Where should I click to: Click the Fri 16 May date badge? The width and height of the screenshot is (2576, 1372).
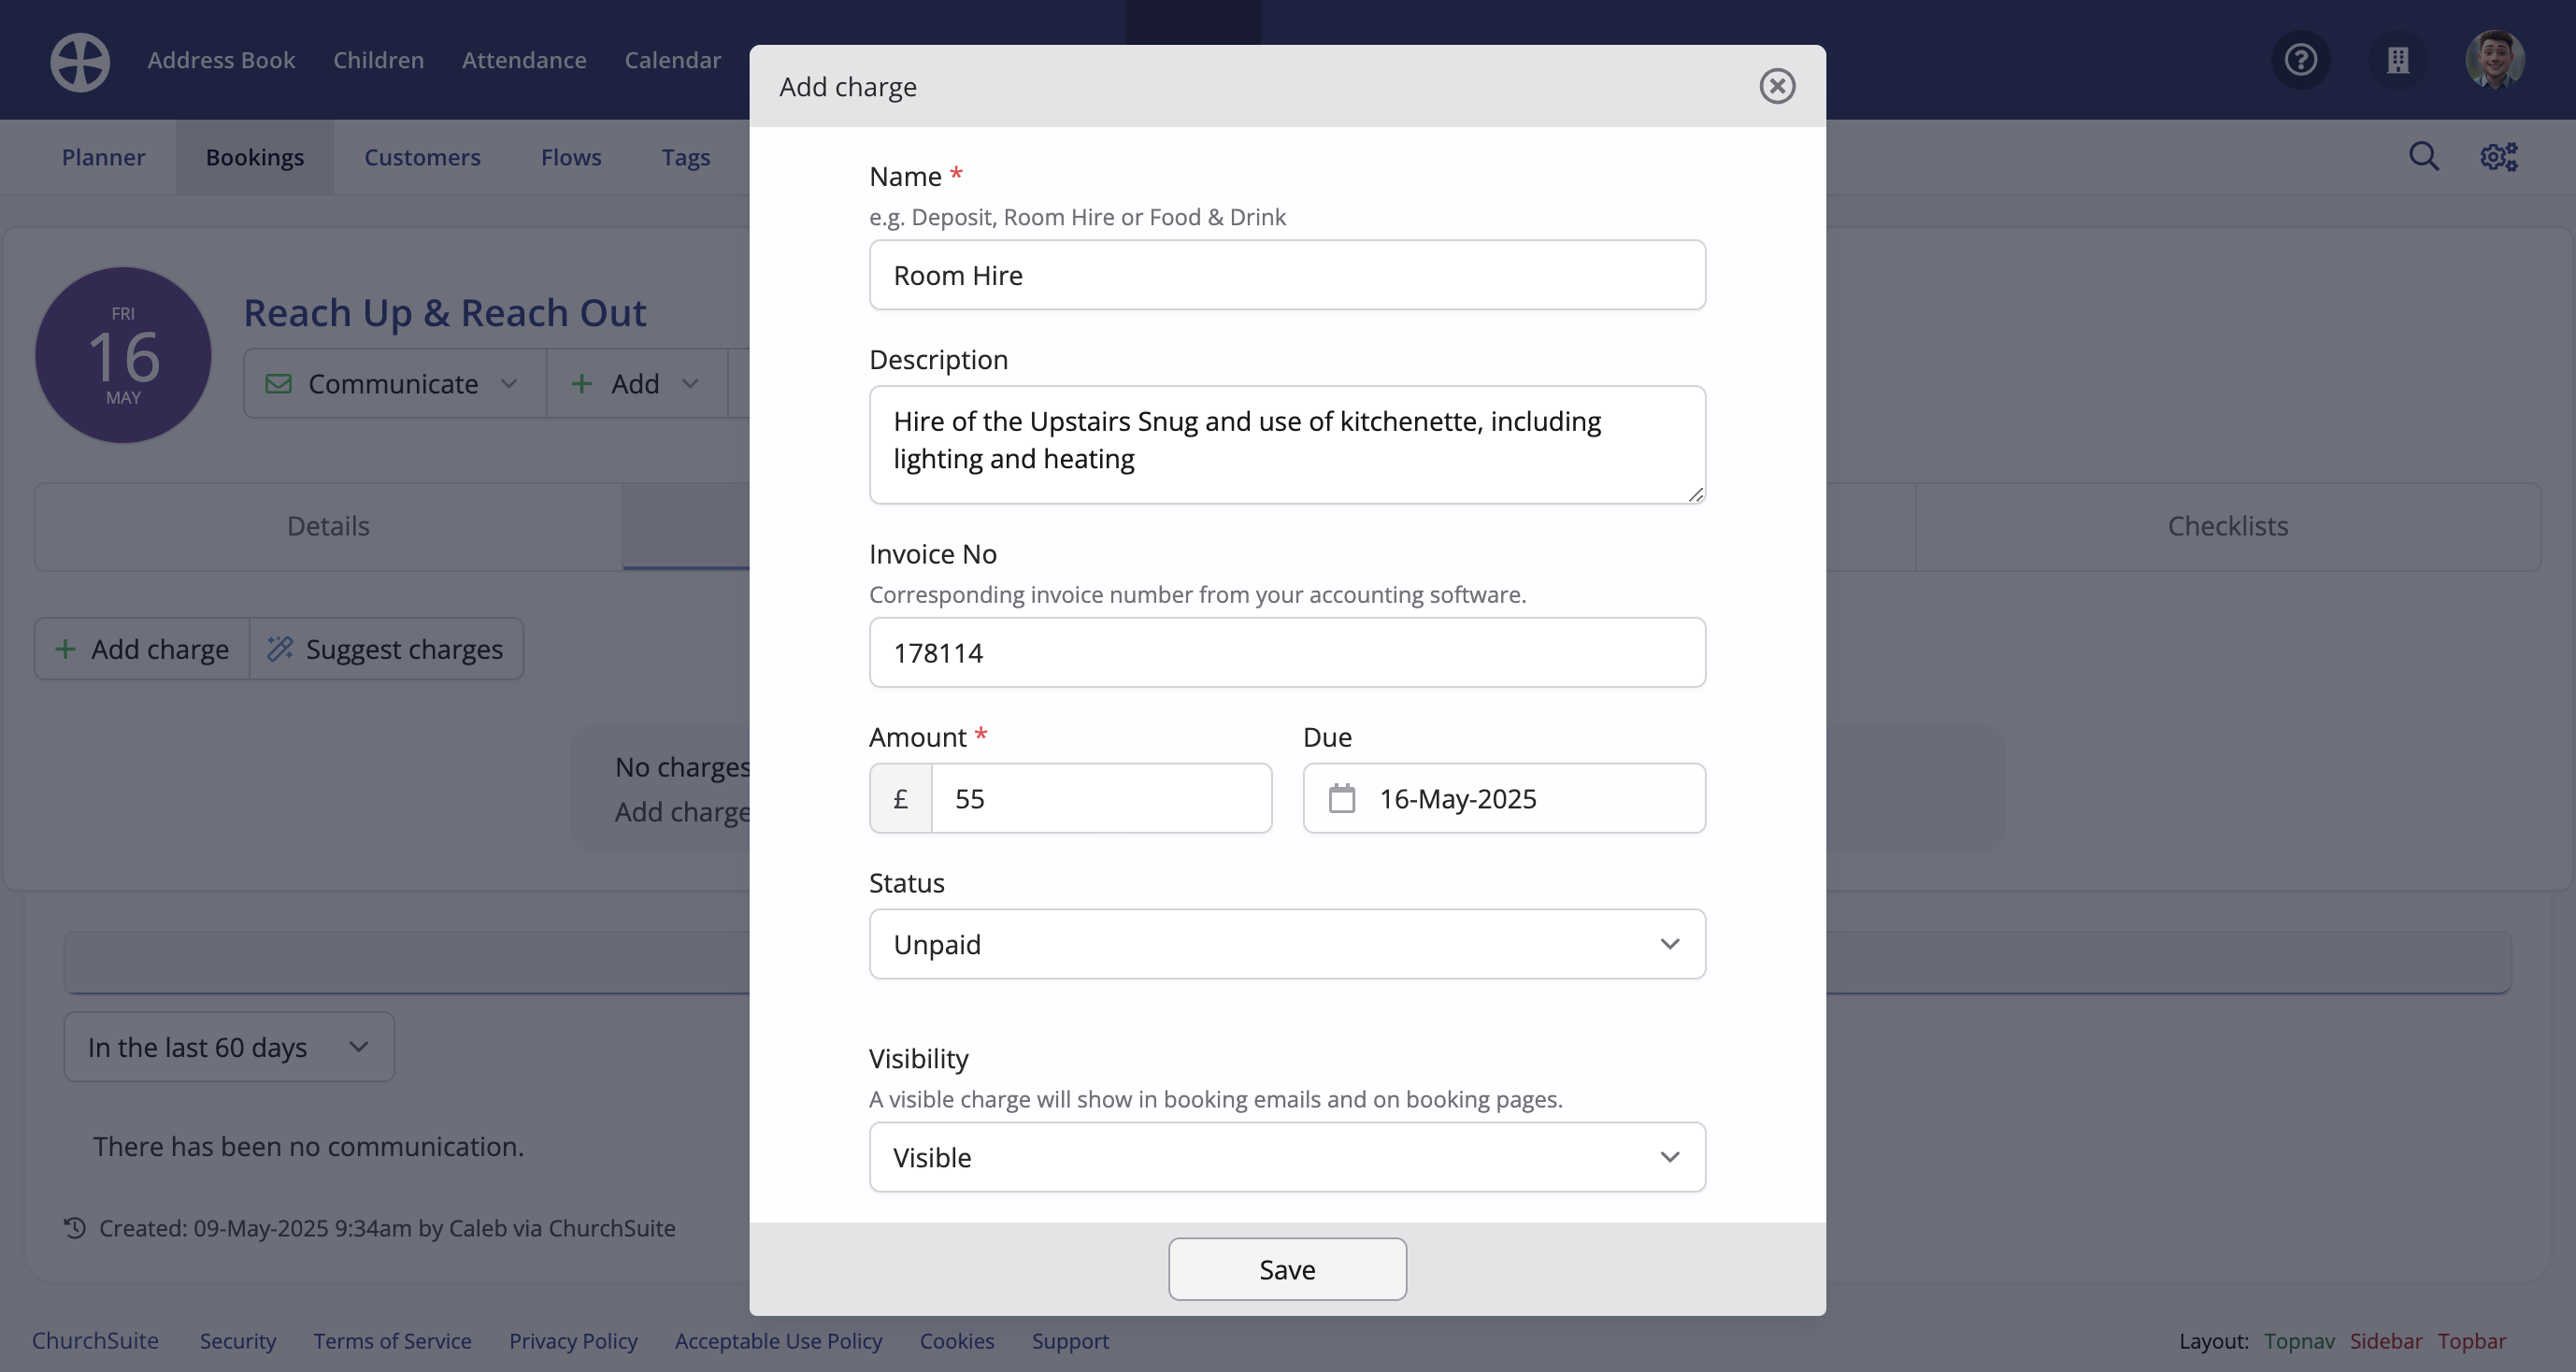coord(123,355)
